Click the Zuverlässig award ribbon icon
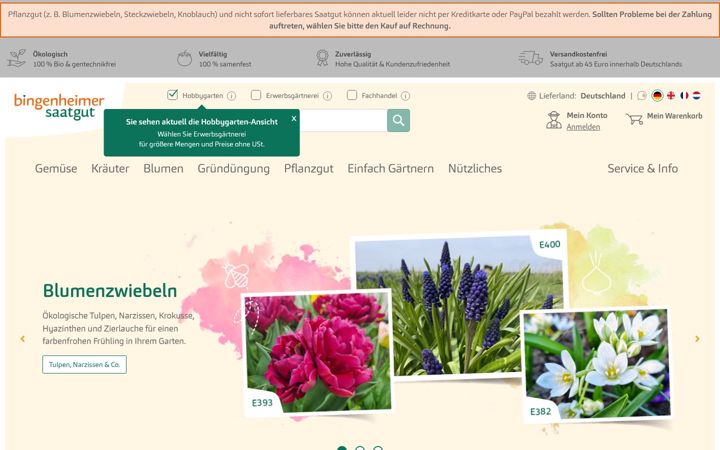Screen dimensions: 720x450 pos(322,58)
